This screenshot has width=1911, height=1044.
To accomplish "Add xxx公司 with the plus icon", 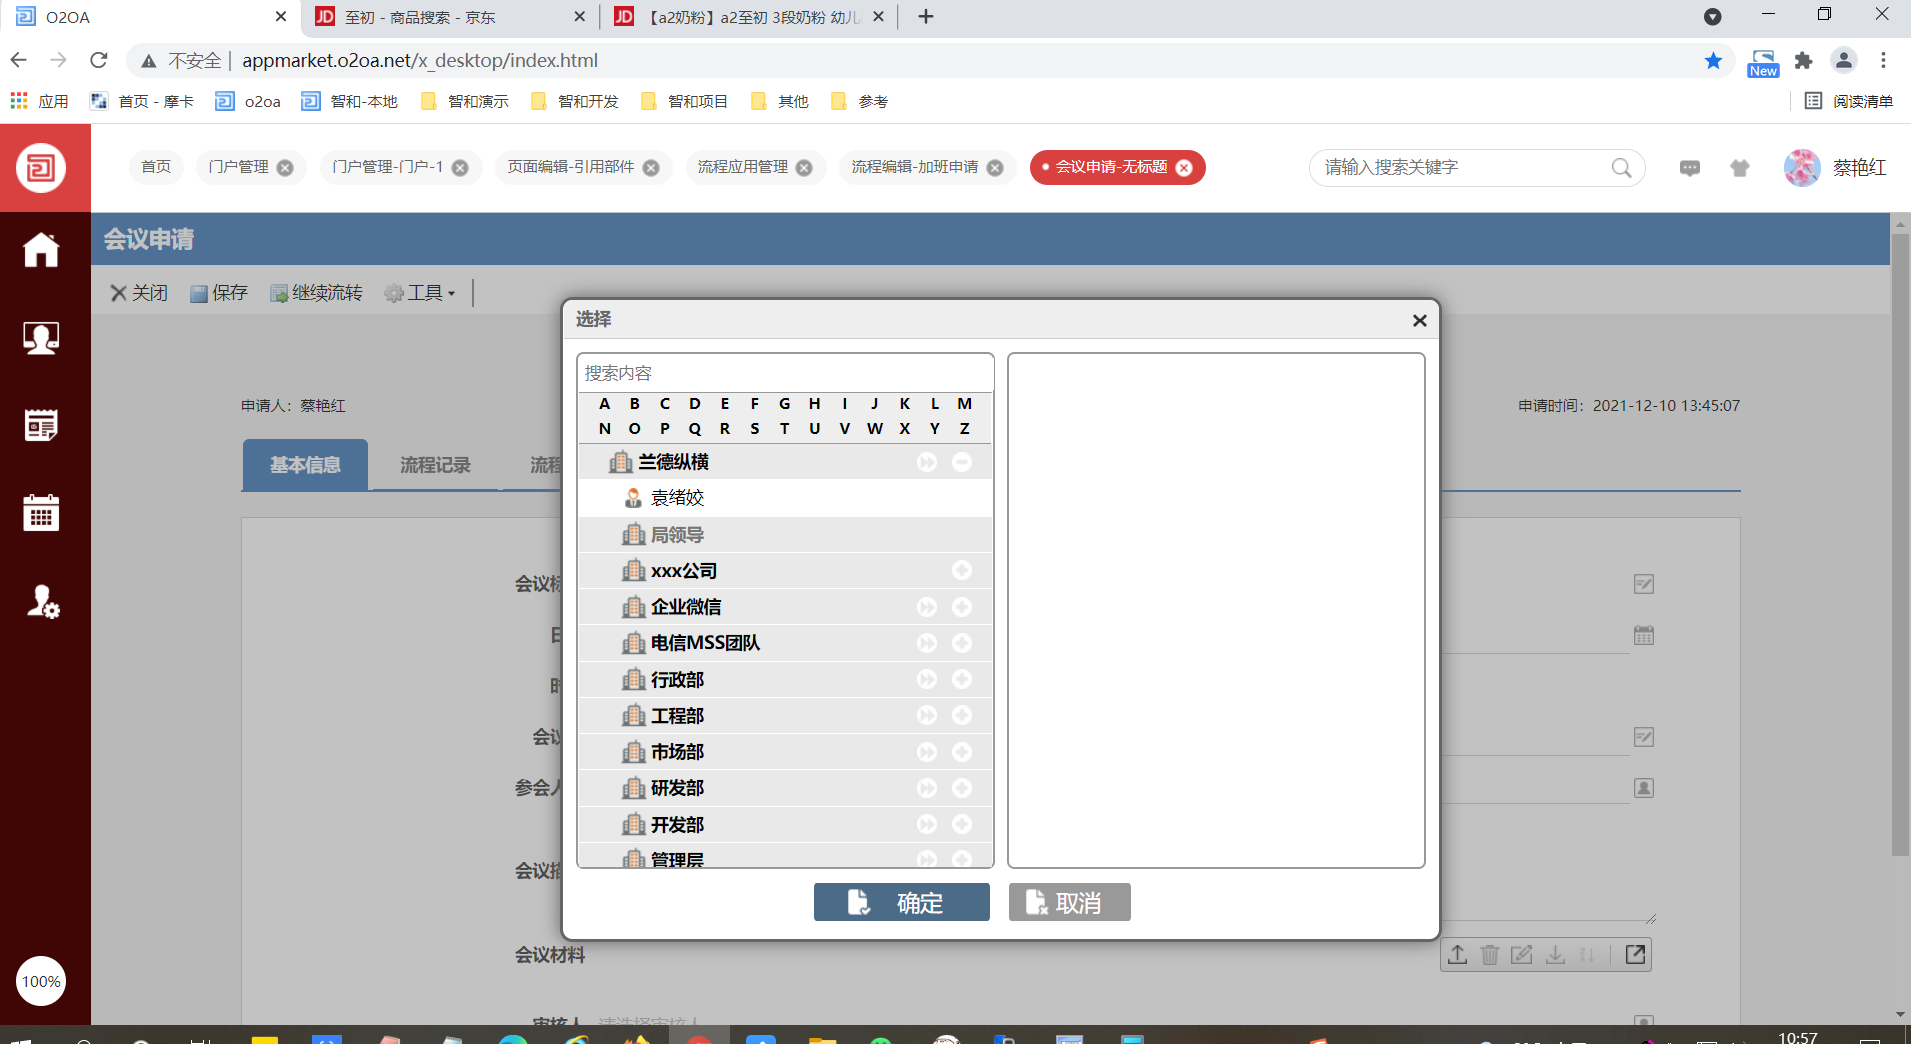I will click(962, 570).
